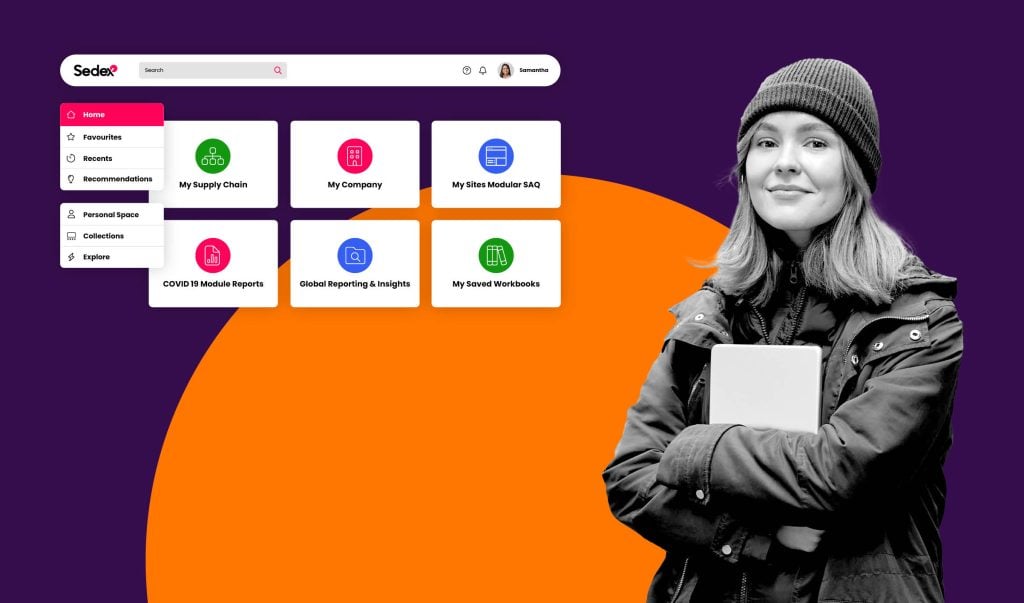Select Home in the sidebar
This screenshot has width=1024, height=603.
tap(112, 115)
